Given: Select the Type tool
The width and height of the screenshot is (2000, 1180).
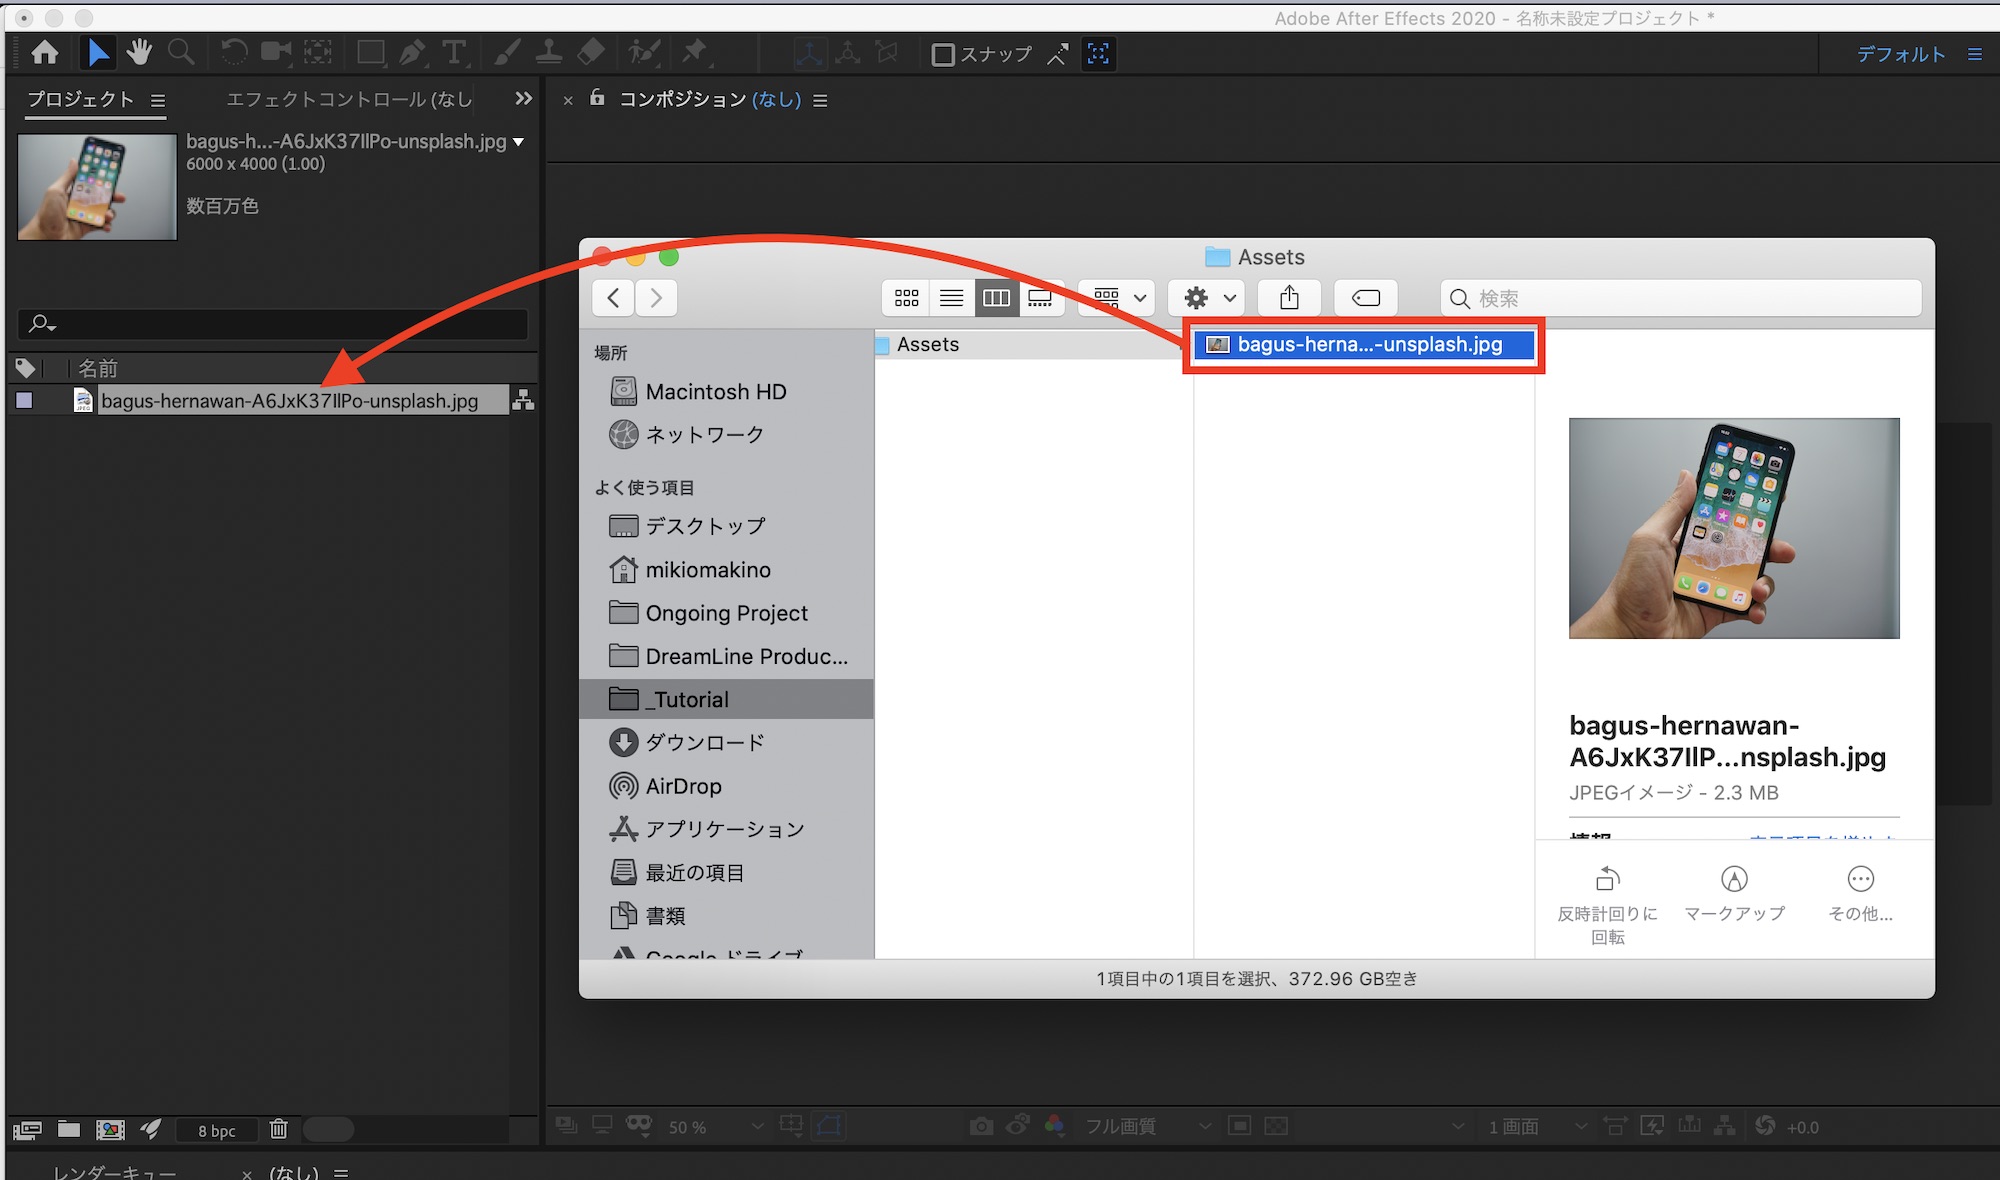Looking at the screenshot, I should click(x=454, y=52).
